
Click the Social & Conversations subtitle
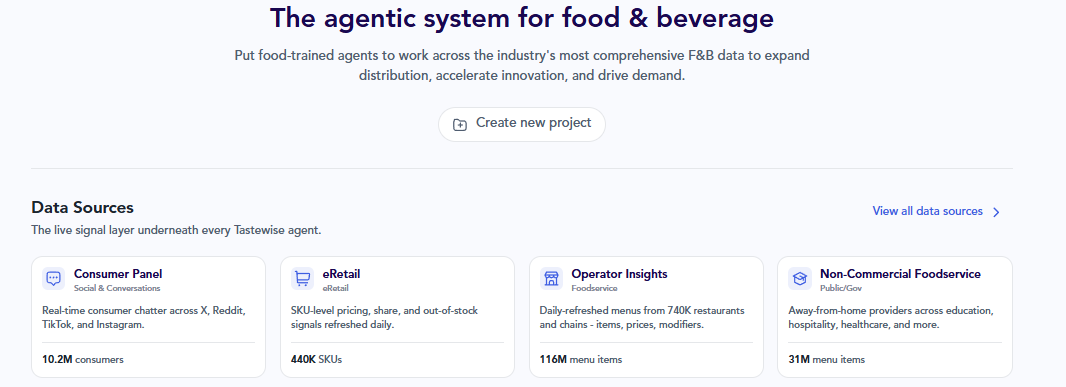[x=117, y=288]
